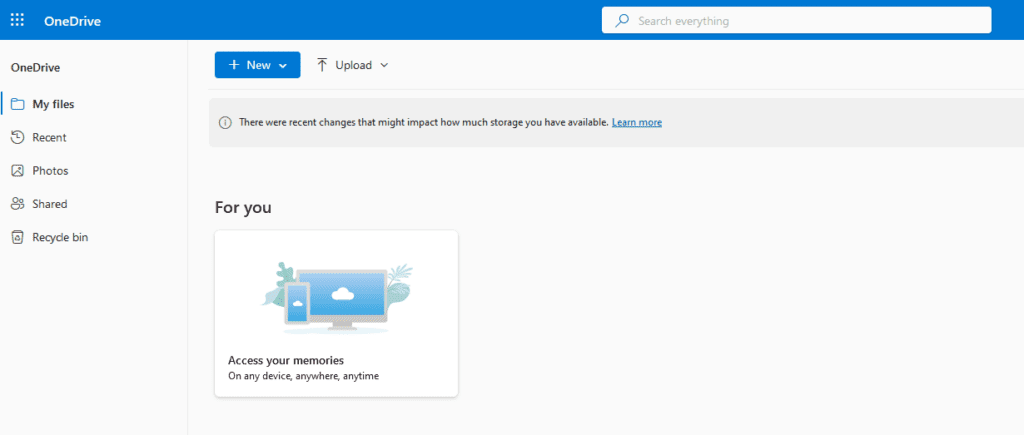Click the info icon in storage notice
Screen dimensions: 1024x435
225,123
